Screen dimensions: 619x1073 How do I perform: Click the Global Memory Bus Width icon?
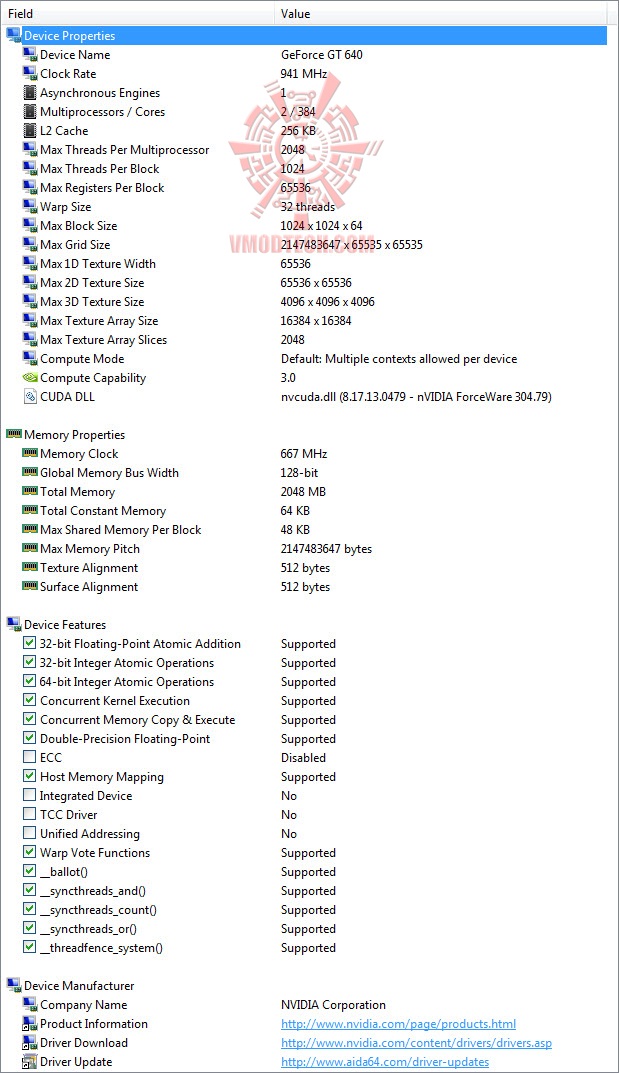pyautogui.click(x=29, y=472)
